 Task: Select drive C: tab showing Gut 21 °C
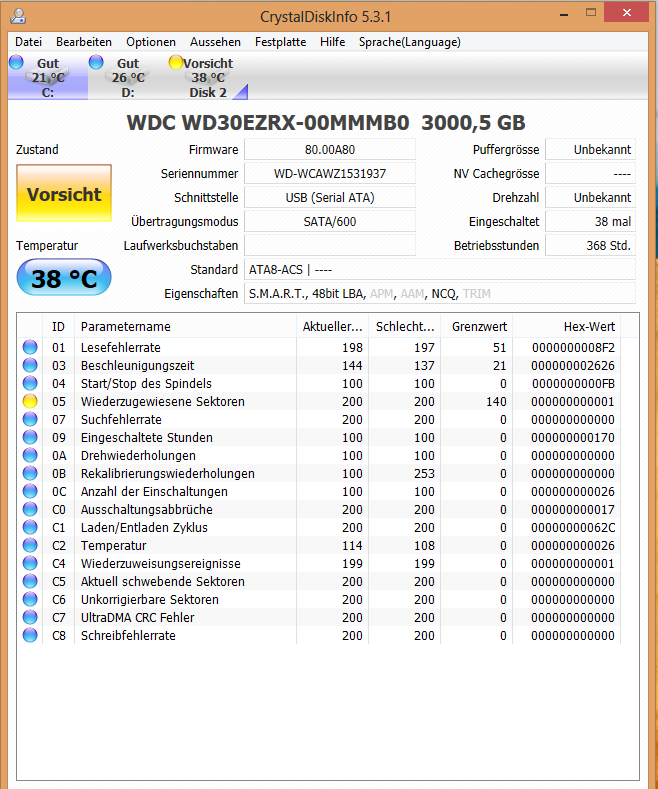[x=48, y=77]
